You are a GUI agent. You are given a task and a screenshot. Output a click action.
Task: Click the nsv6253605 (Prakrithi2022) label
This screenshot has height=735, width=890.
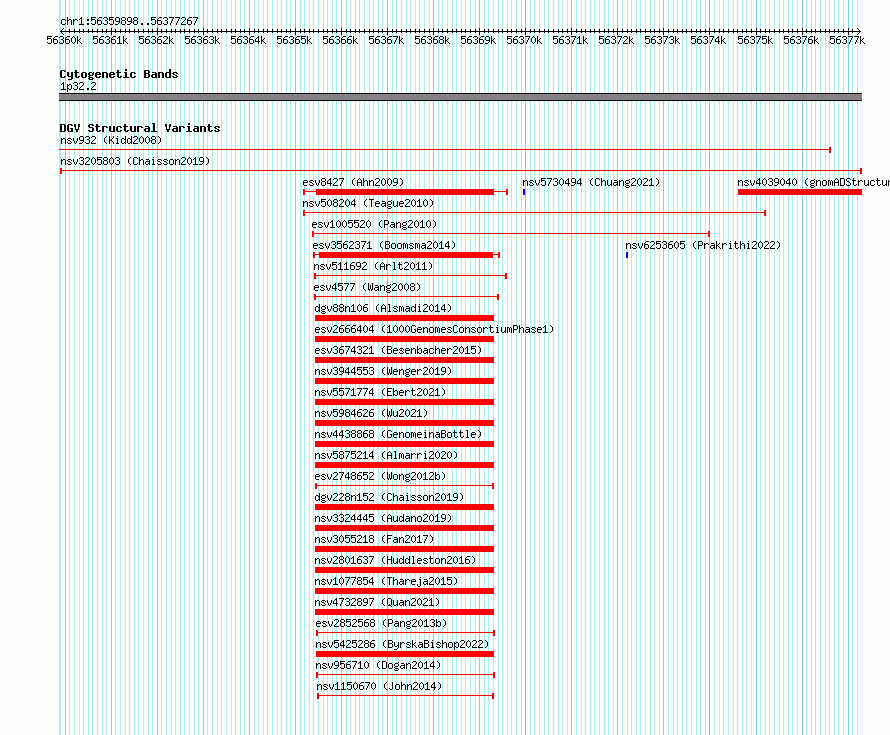point(703,245)
